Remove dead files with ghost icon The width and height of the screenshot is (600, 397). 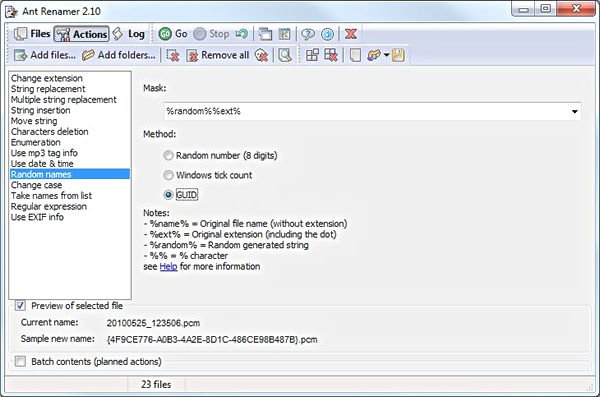pos(261,56)
